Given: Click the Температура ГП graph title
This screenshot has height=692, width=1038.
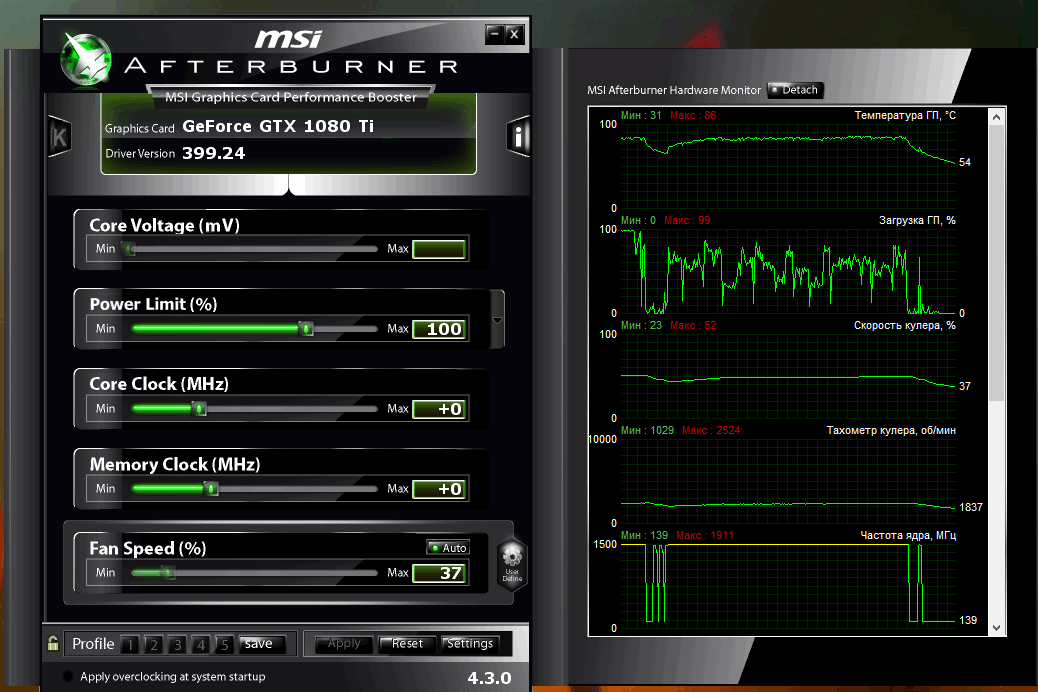Looking at the screenshot, I should 905,115.
